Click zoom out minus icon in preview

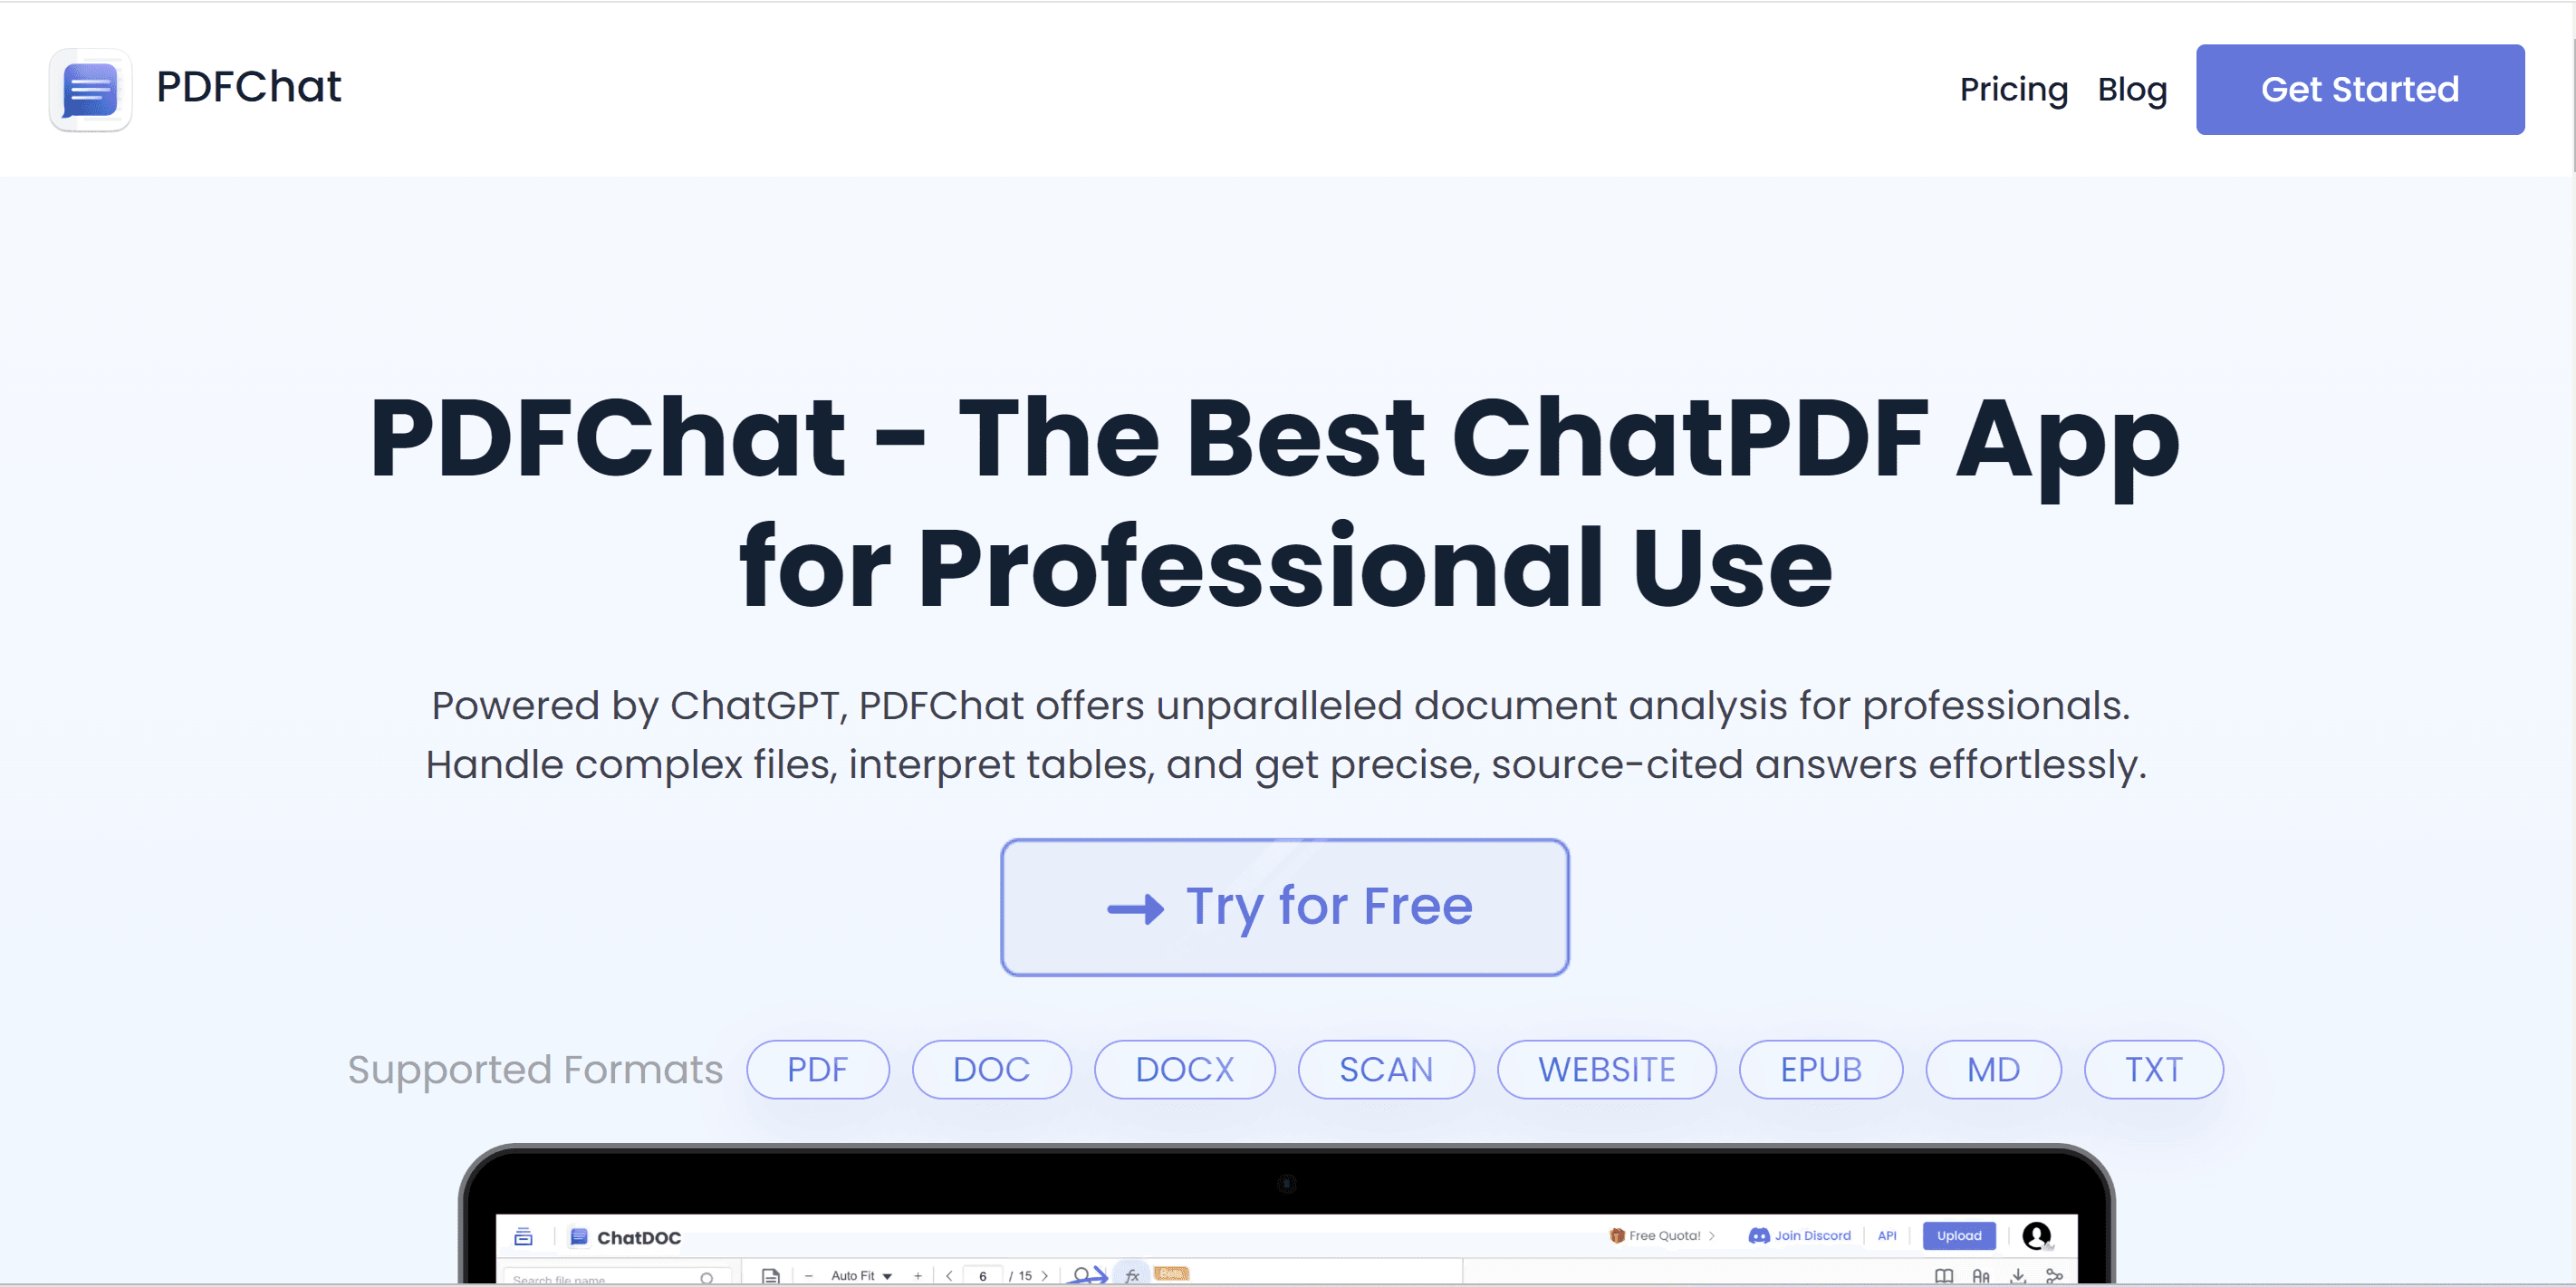coord(808,1275)
